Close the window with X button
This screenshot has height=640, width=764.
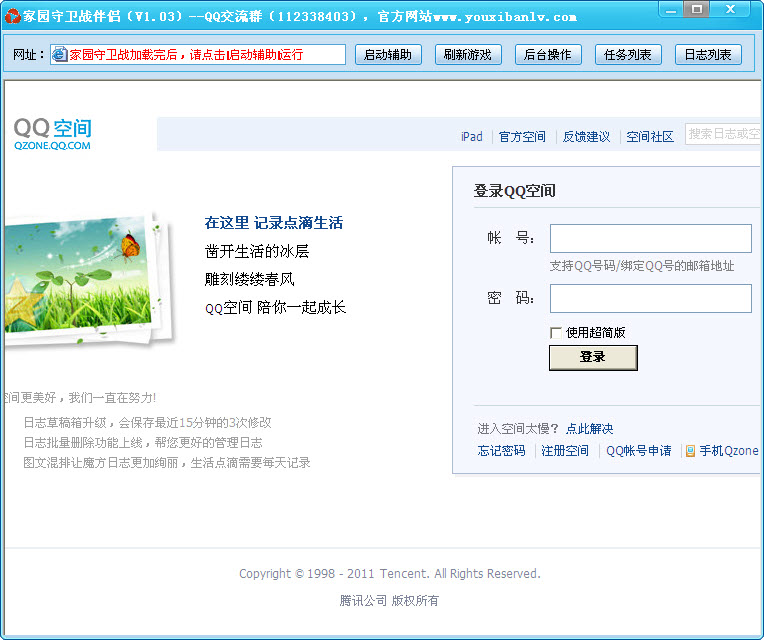click(730, 9)
